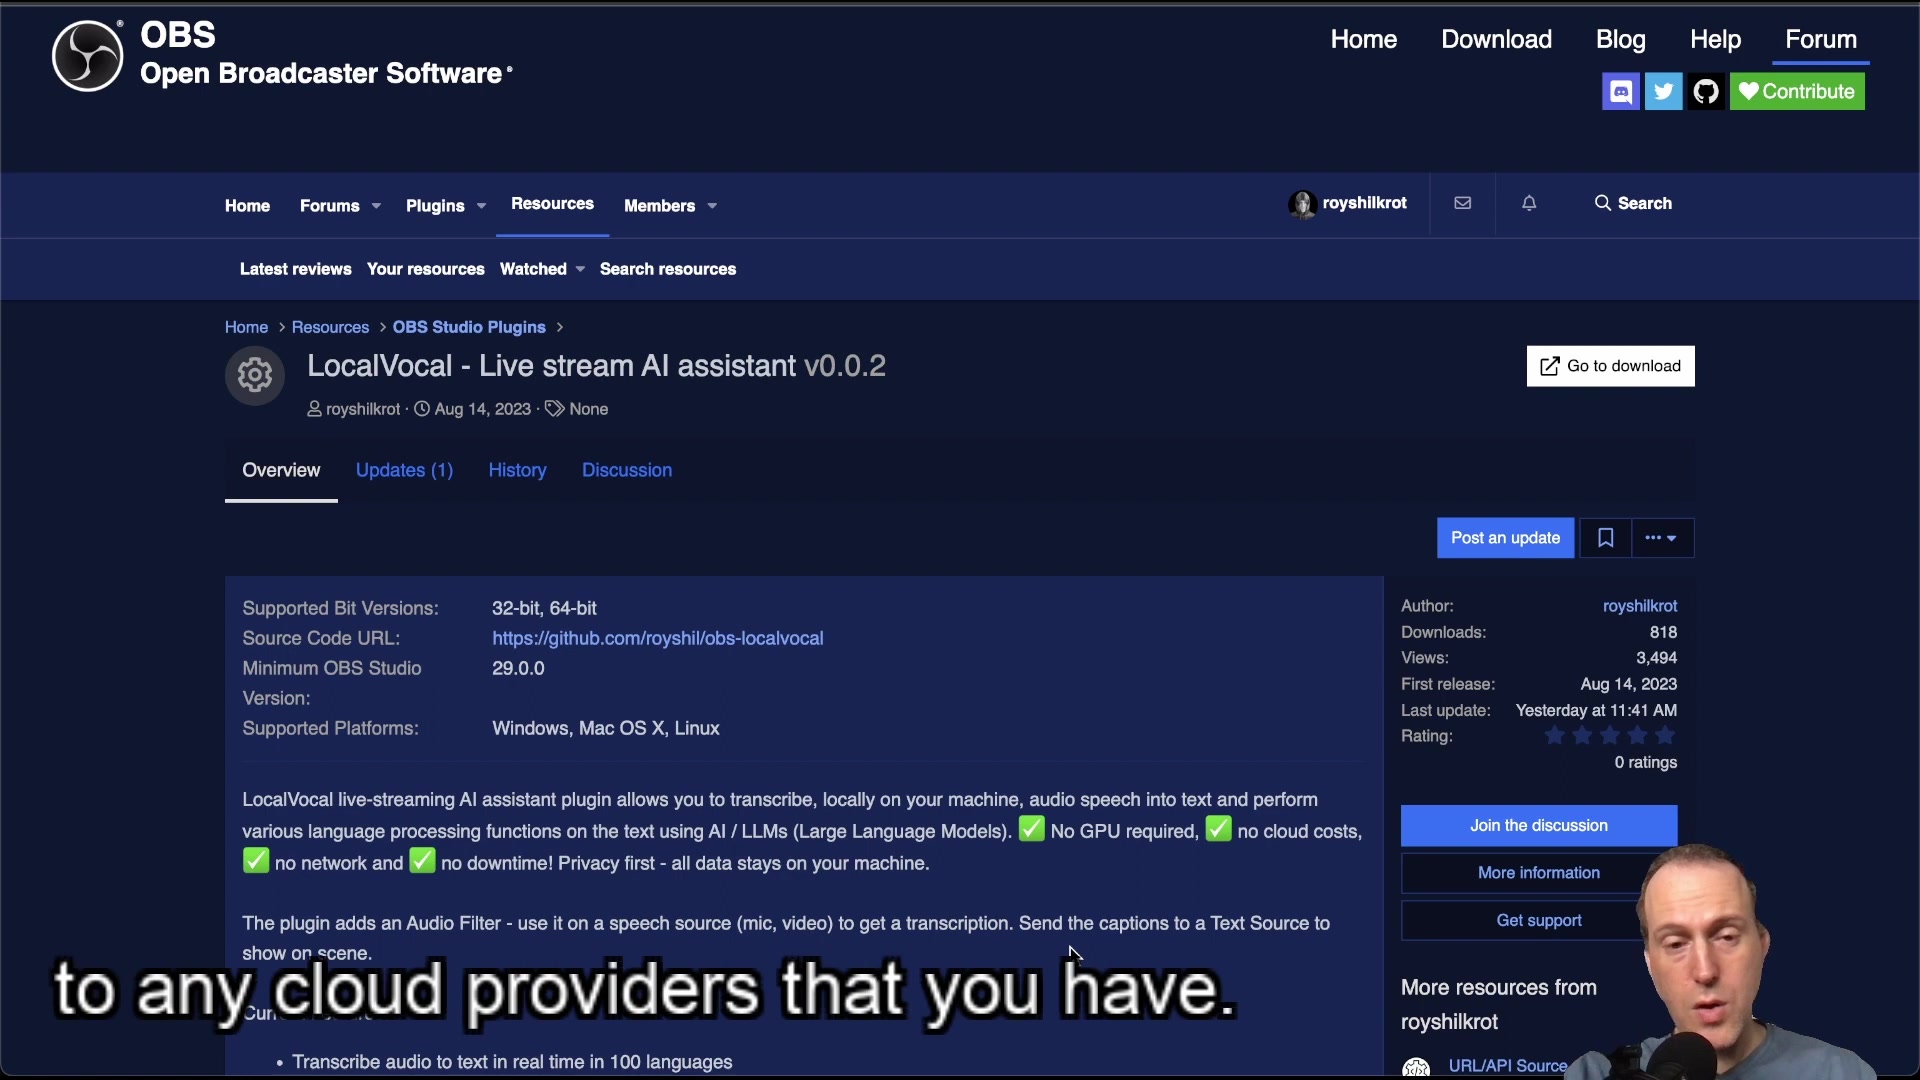Click the OBS logo icon

[x=88, y=56]
